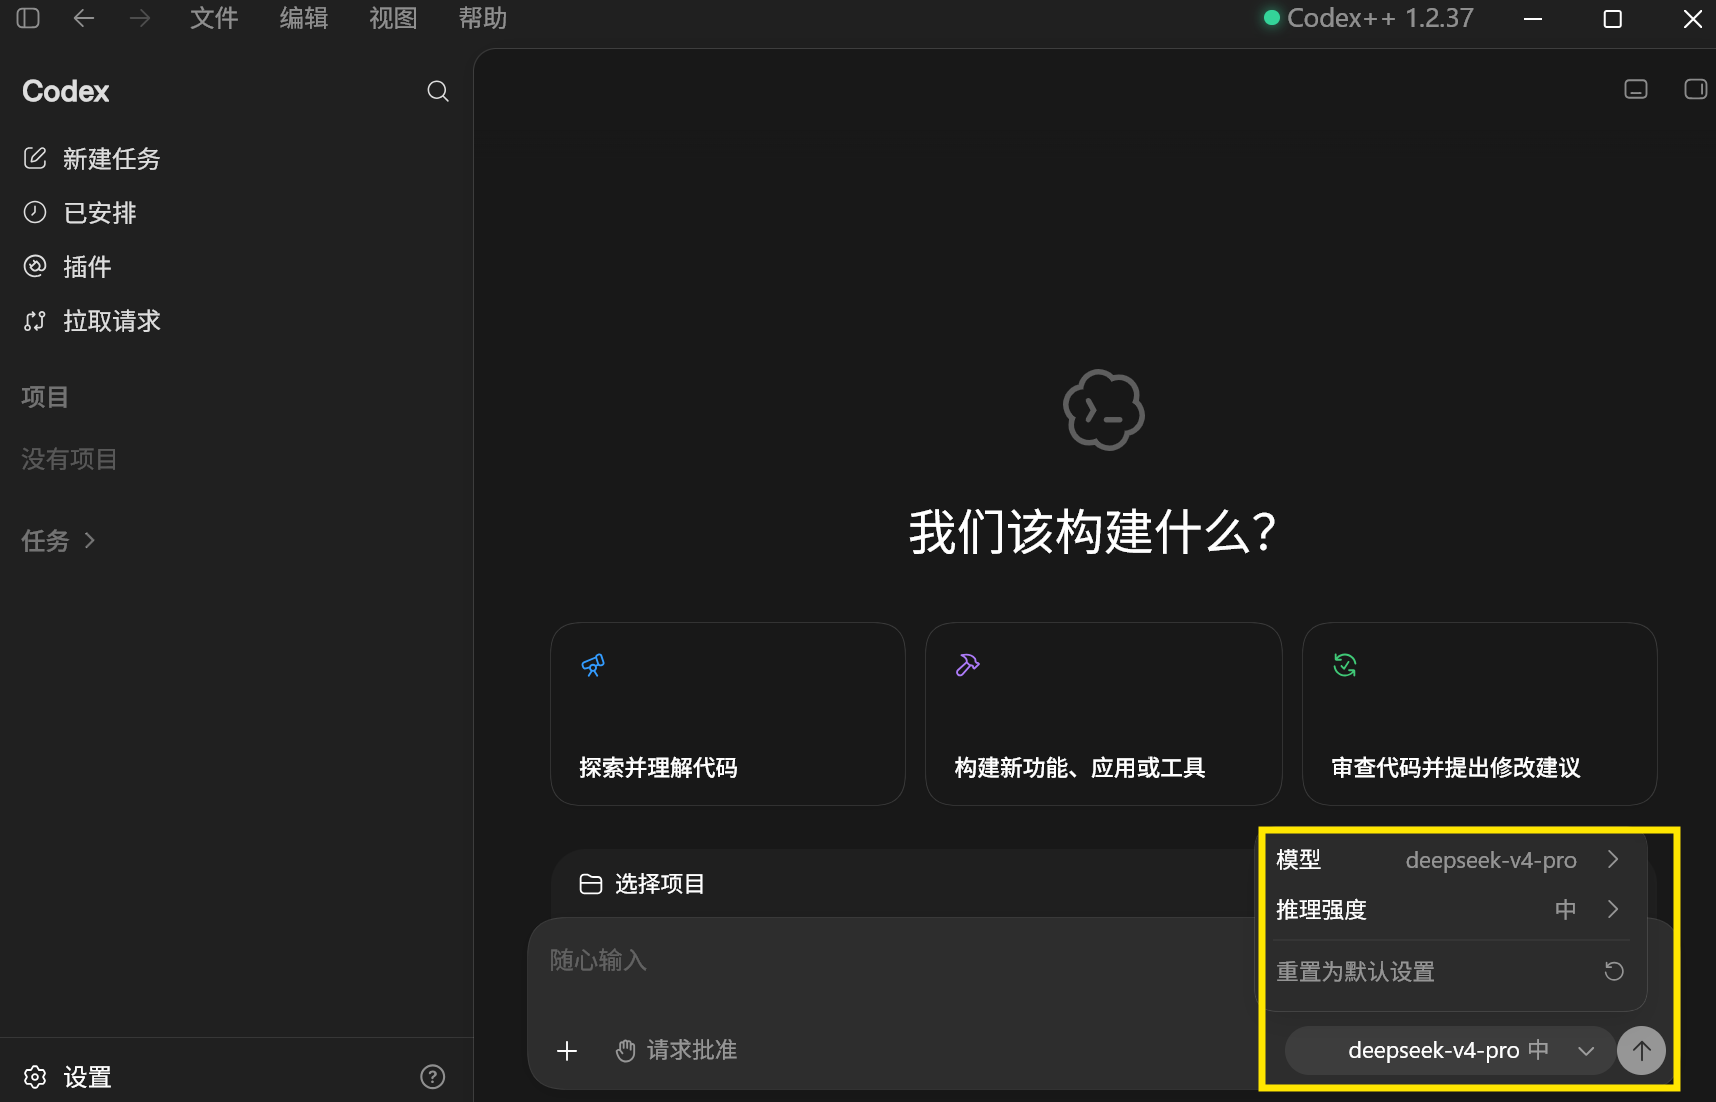Open the 选择项目 project picker
Screen dimensions: 1716x1102
[643, 884]
